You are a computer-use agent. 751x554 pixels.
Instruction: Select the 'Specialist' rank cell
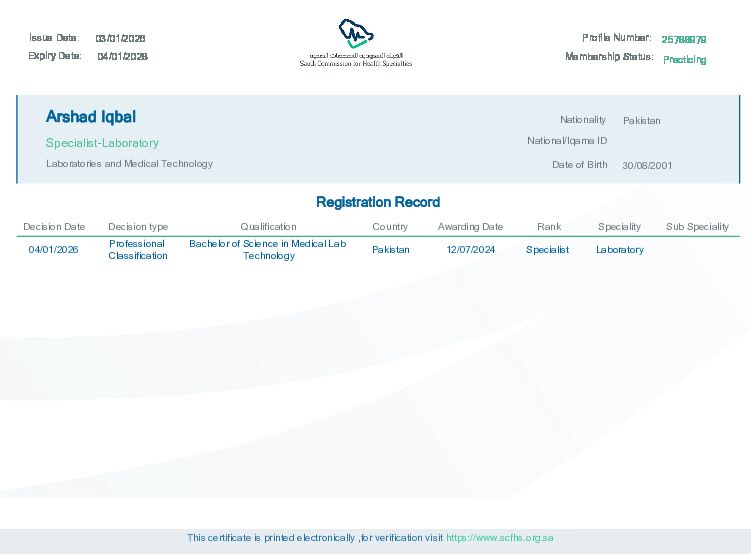pos(547,250)
